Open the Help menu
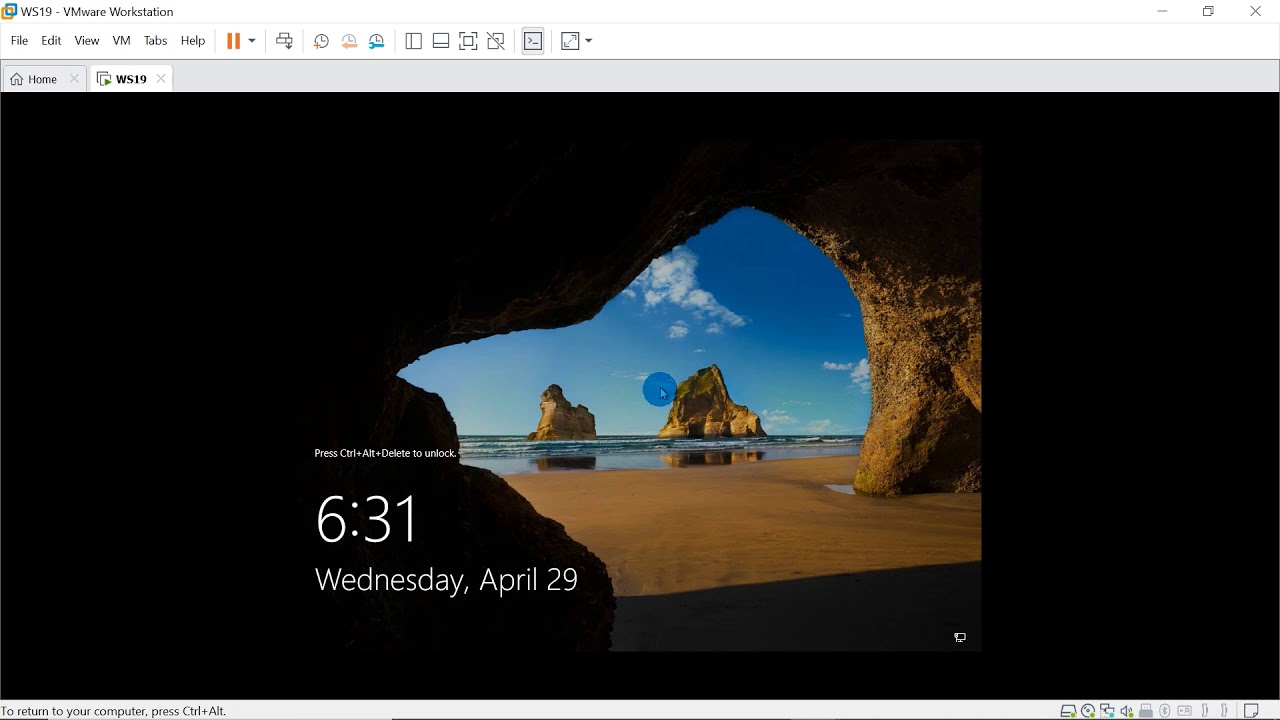Image resolution: width=1280 pixels, height=720 pixels. [x=193, y=41]
